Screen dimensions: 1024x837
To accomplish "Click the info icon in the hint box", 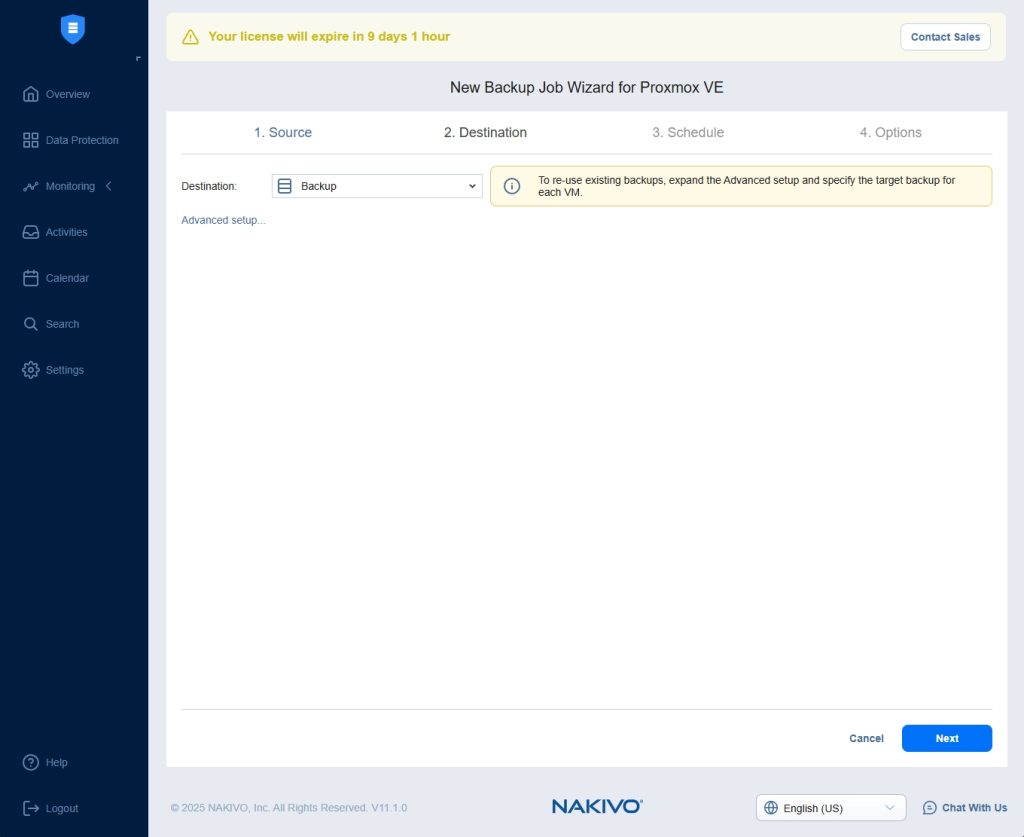I will tap(512, 186).
